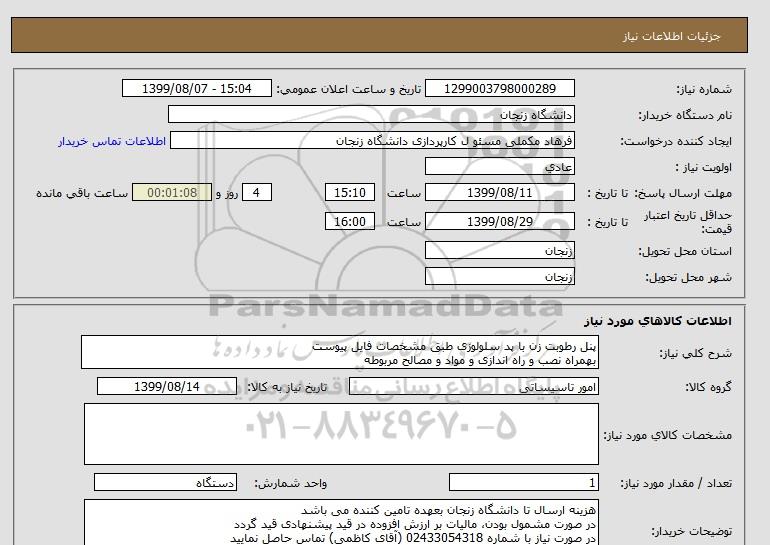Click the تاریخ نیاز به کالا label
770x545 pixels.
(287, 387)
